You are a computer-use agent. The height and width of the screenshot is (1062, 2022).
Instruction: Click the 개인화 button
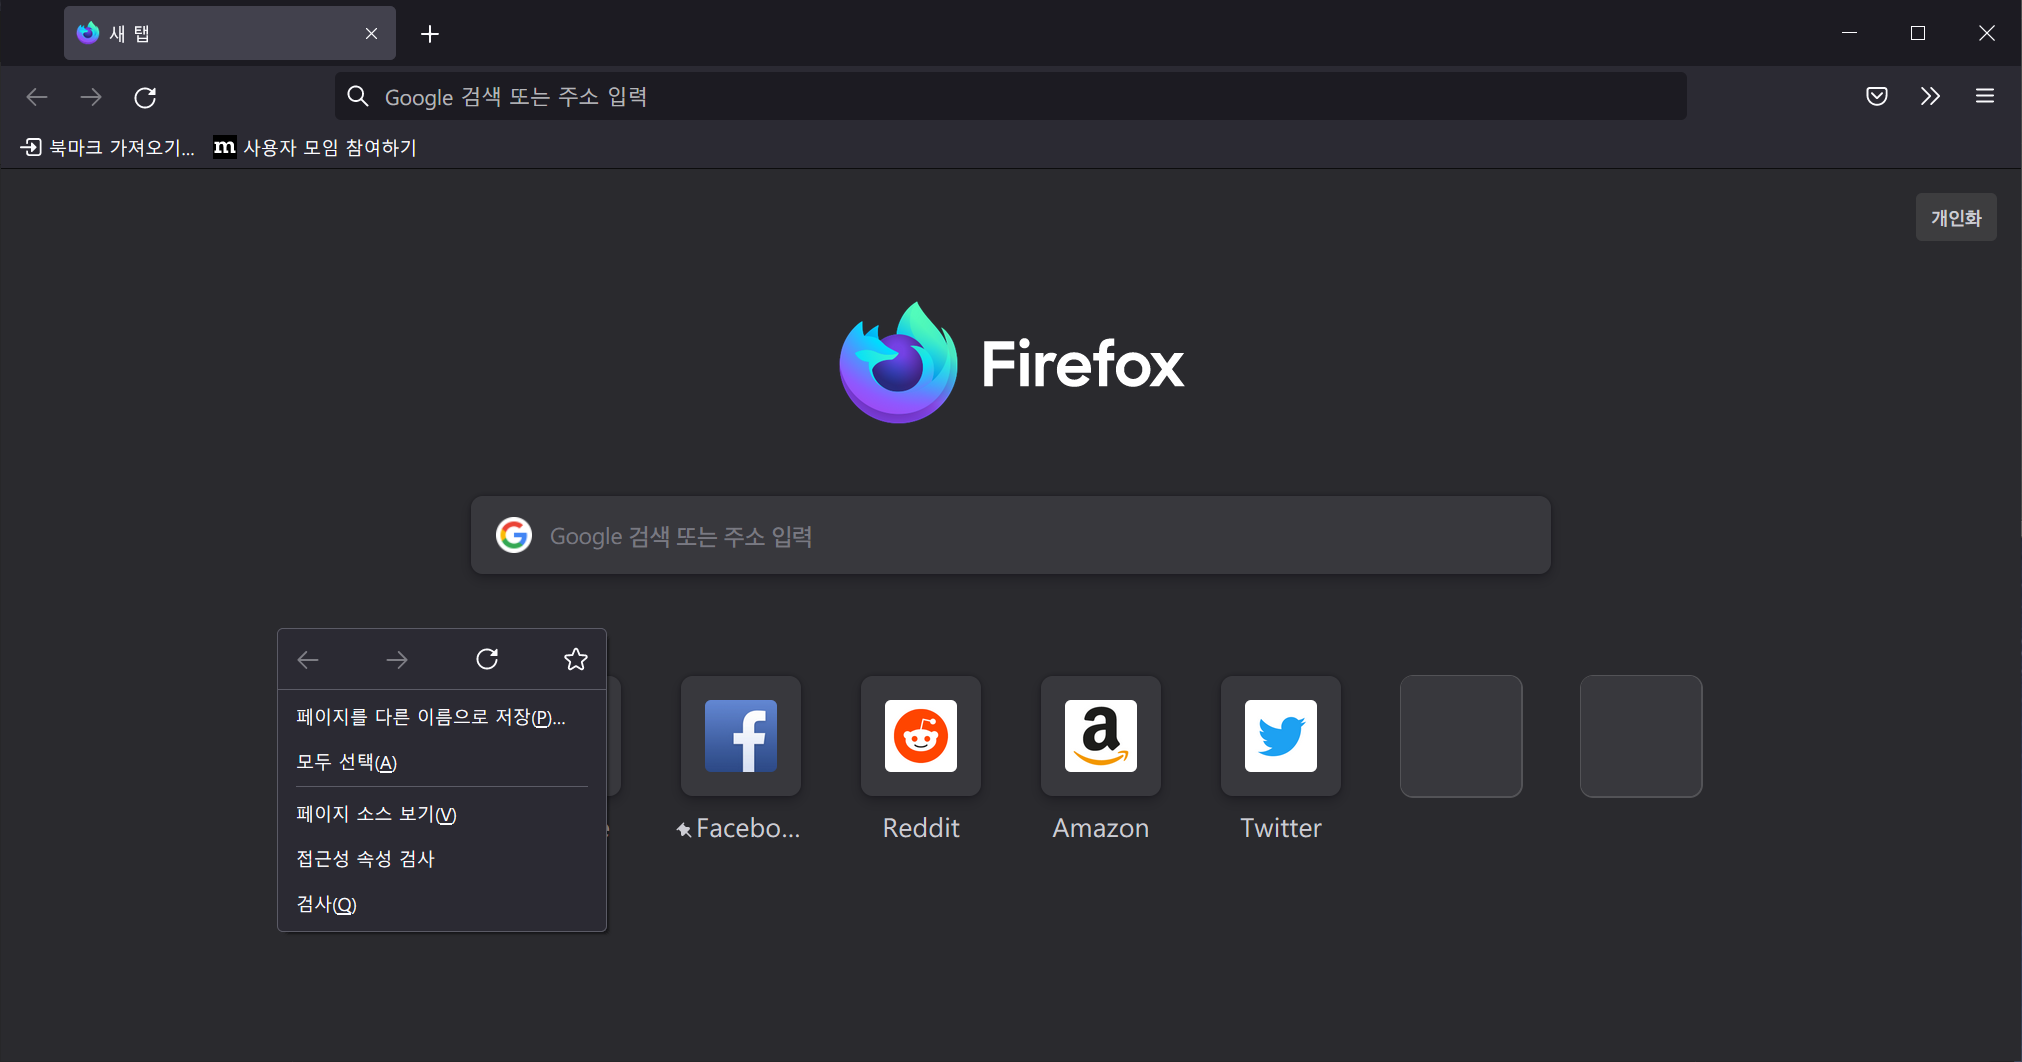(x=1956, y=217)
